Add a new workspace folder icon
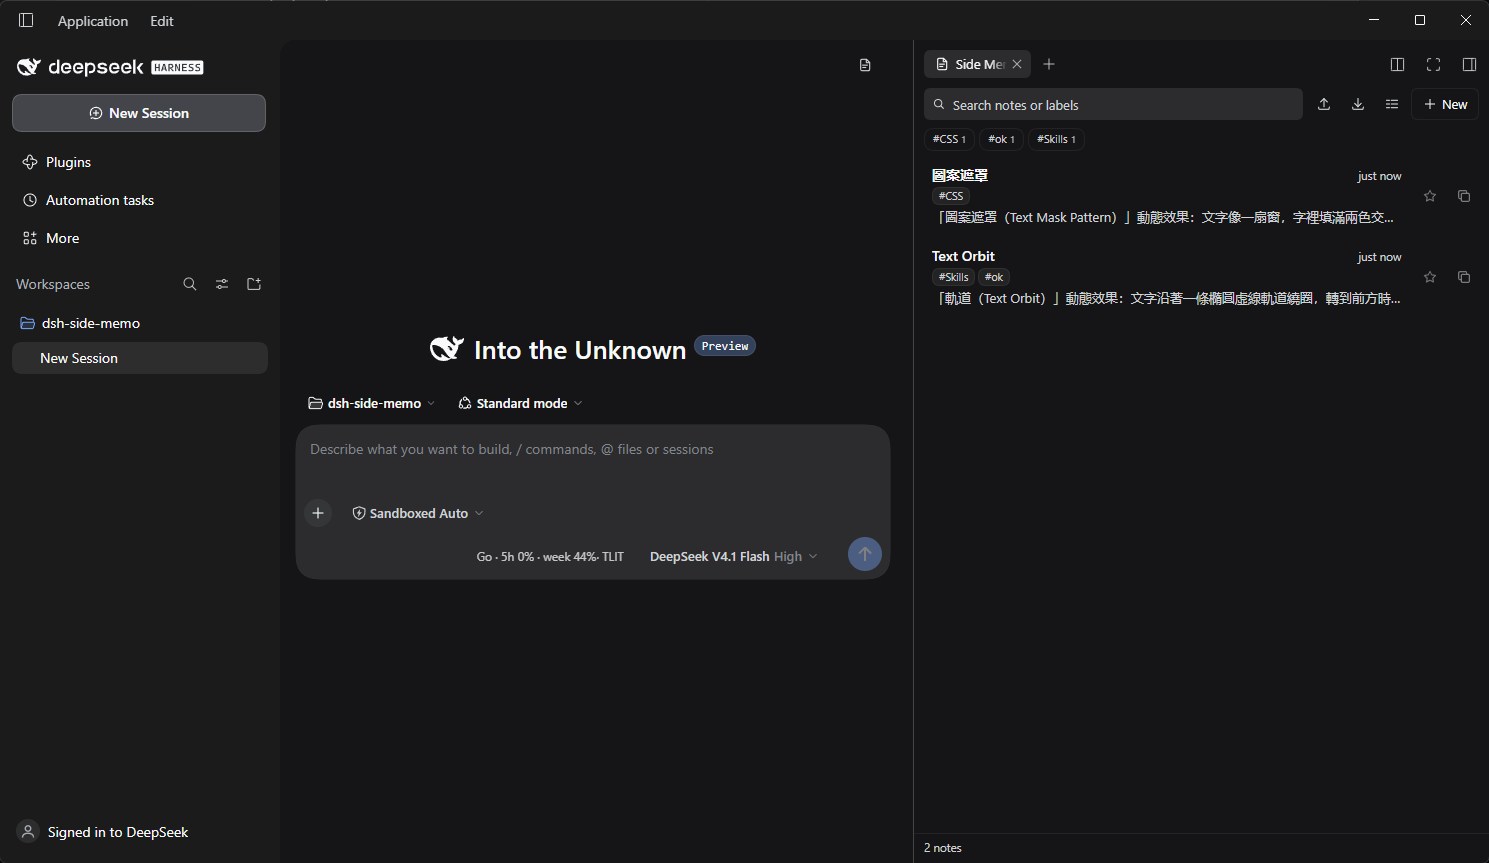The width and height of the screenshot is (1489, 863). pyautogui.click(x=254, y=284)
